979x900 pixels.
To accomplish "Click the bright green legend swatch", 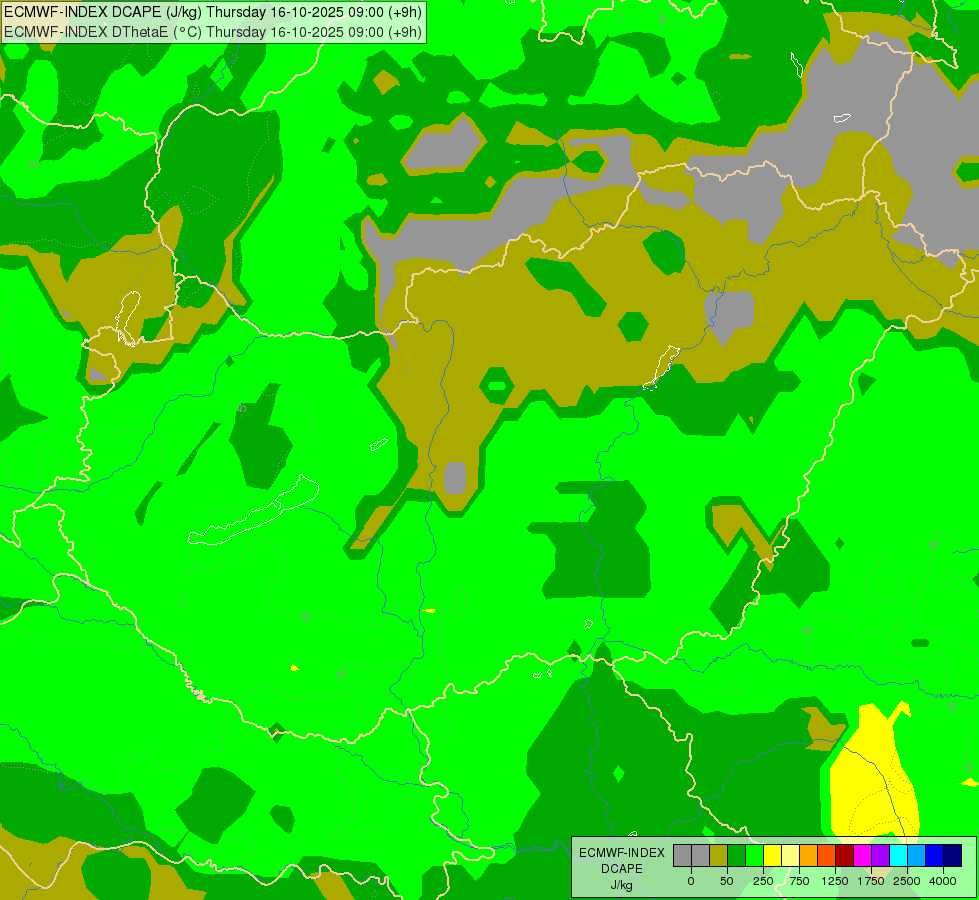I will (x=754, y=856).
